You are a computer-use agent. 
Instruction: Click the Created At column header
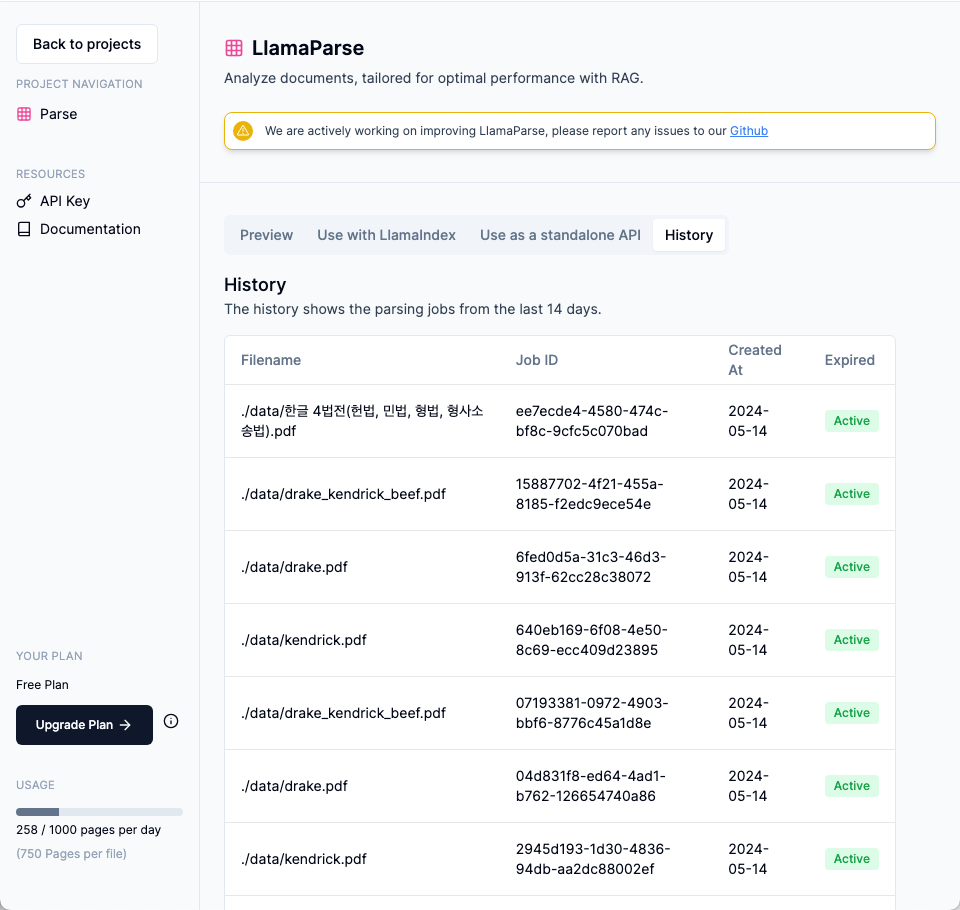pos(754,360)
